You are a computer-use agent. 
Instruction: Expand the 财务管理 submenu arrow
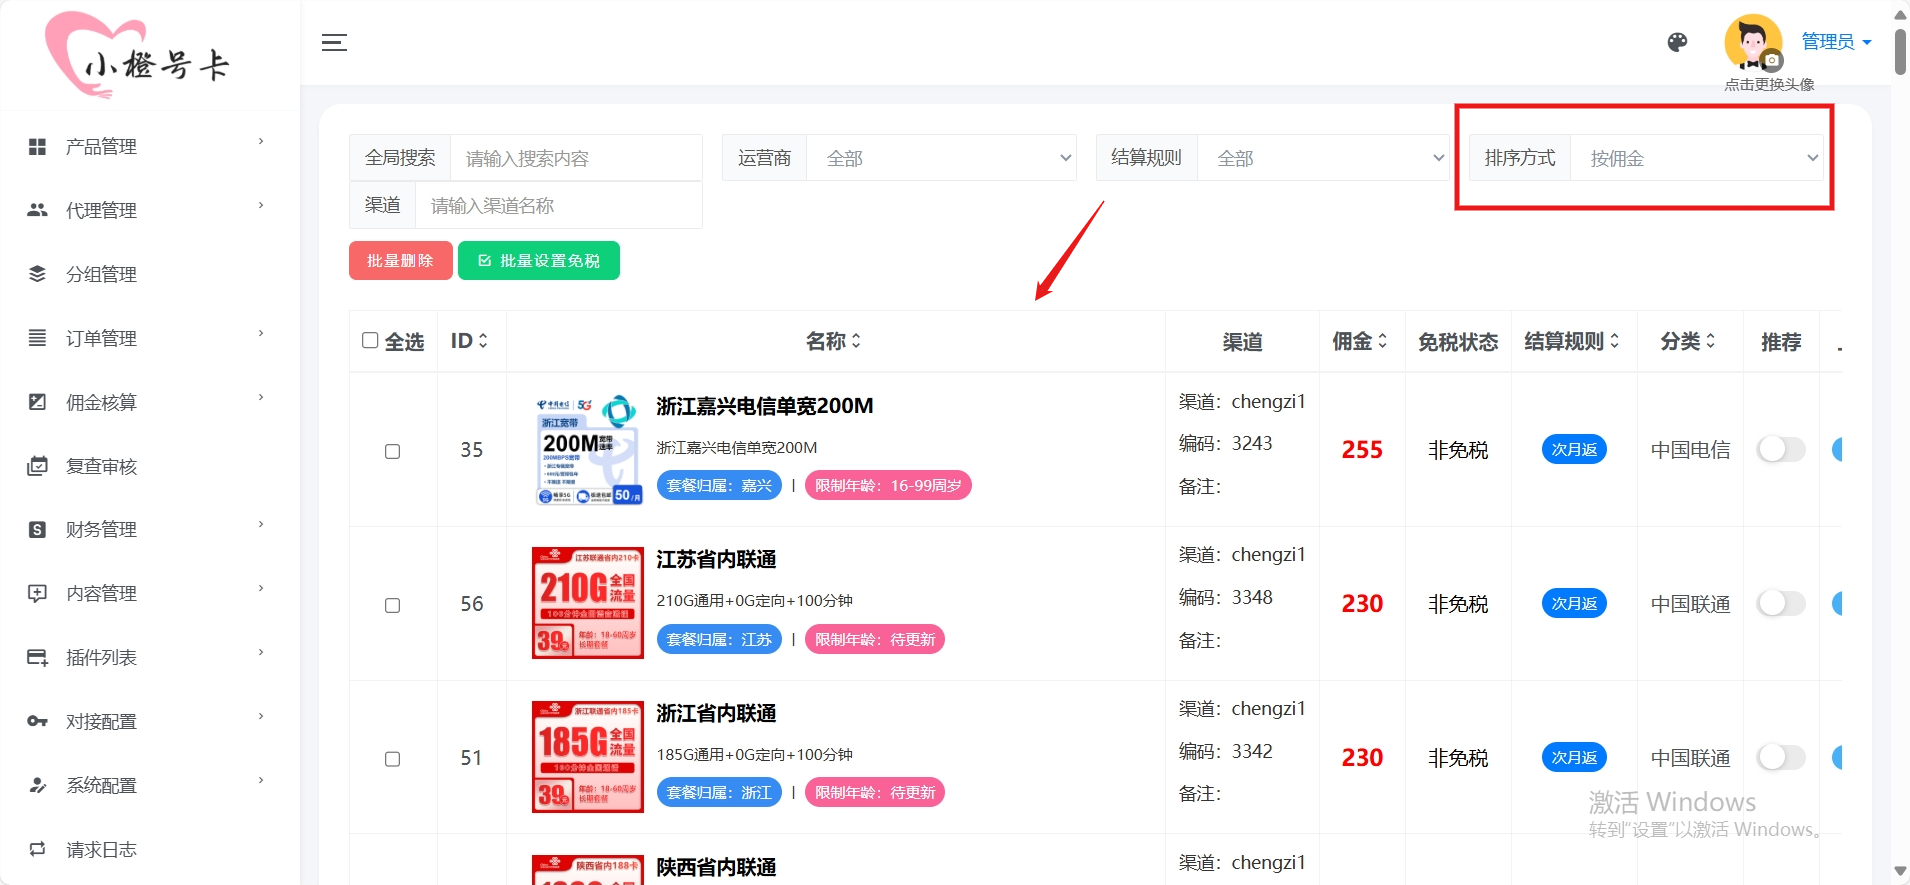click(261, 524)
